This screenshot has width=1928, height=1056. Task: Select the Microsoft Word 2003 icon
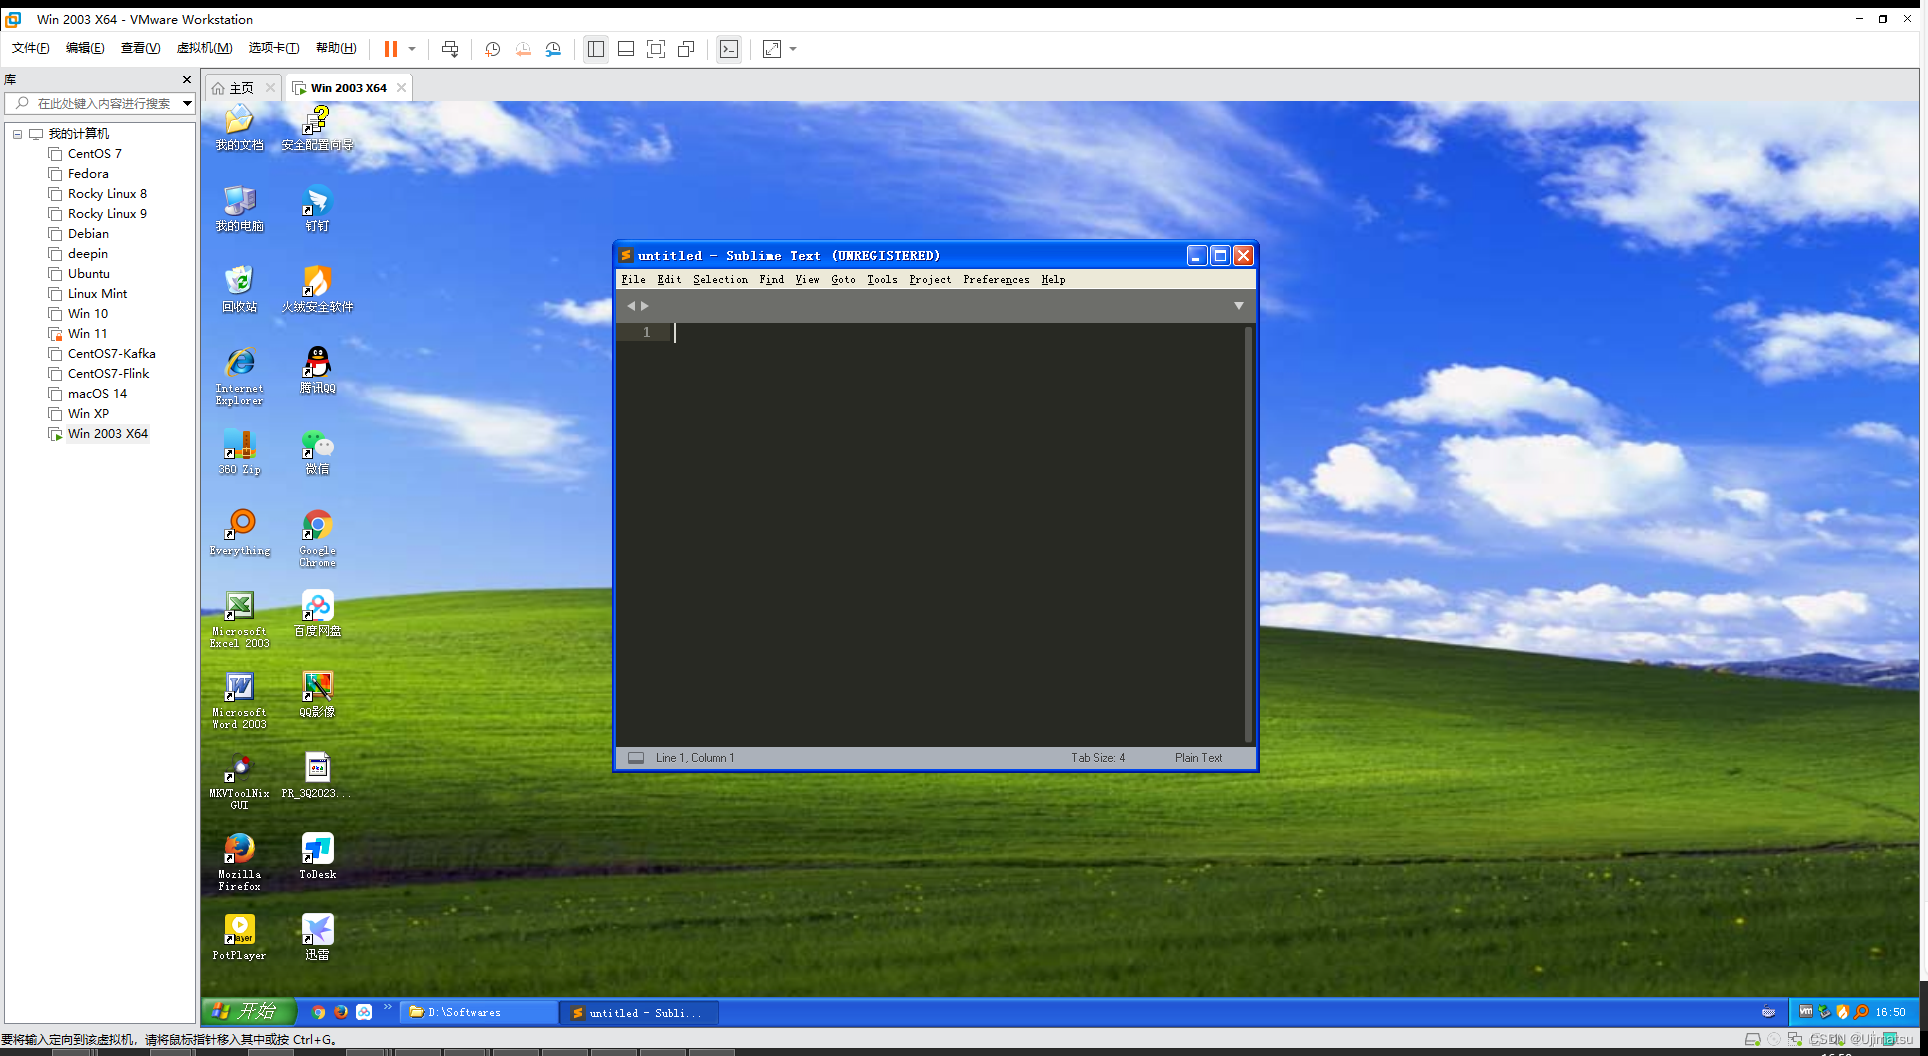[x=239, y=700]
